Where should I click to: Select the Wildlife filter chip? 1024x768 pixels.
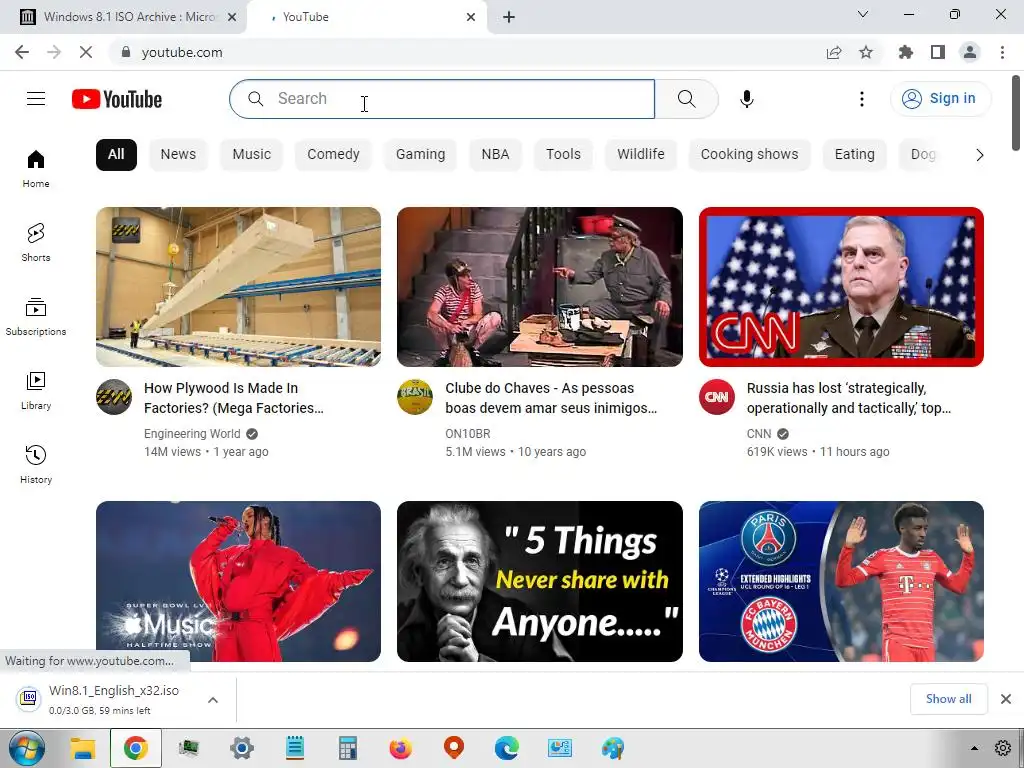(x=641, y=155)
